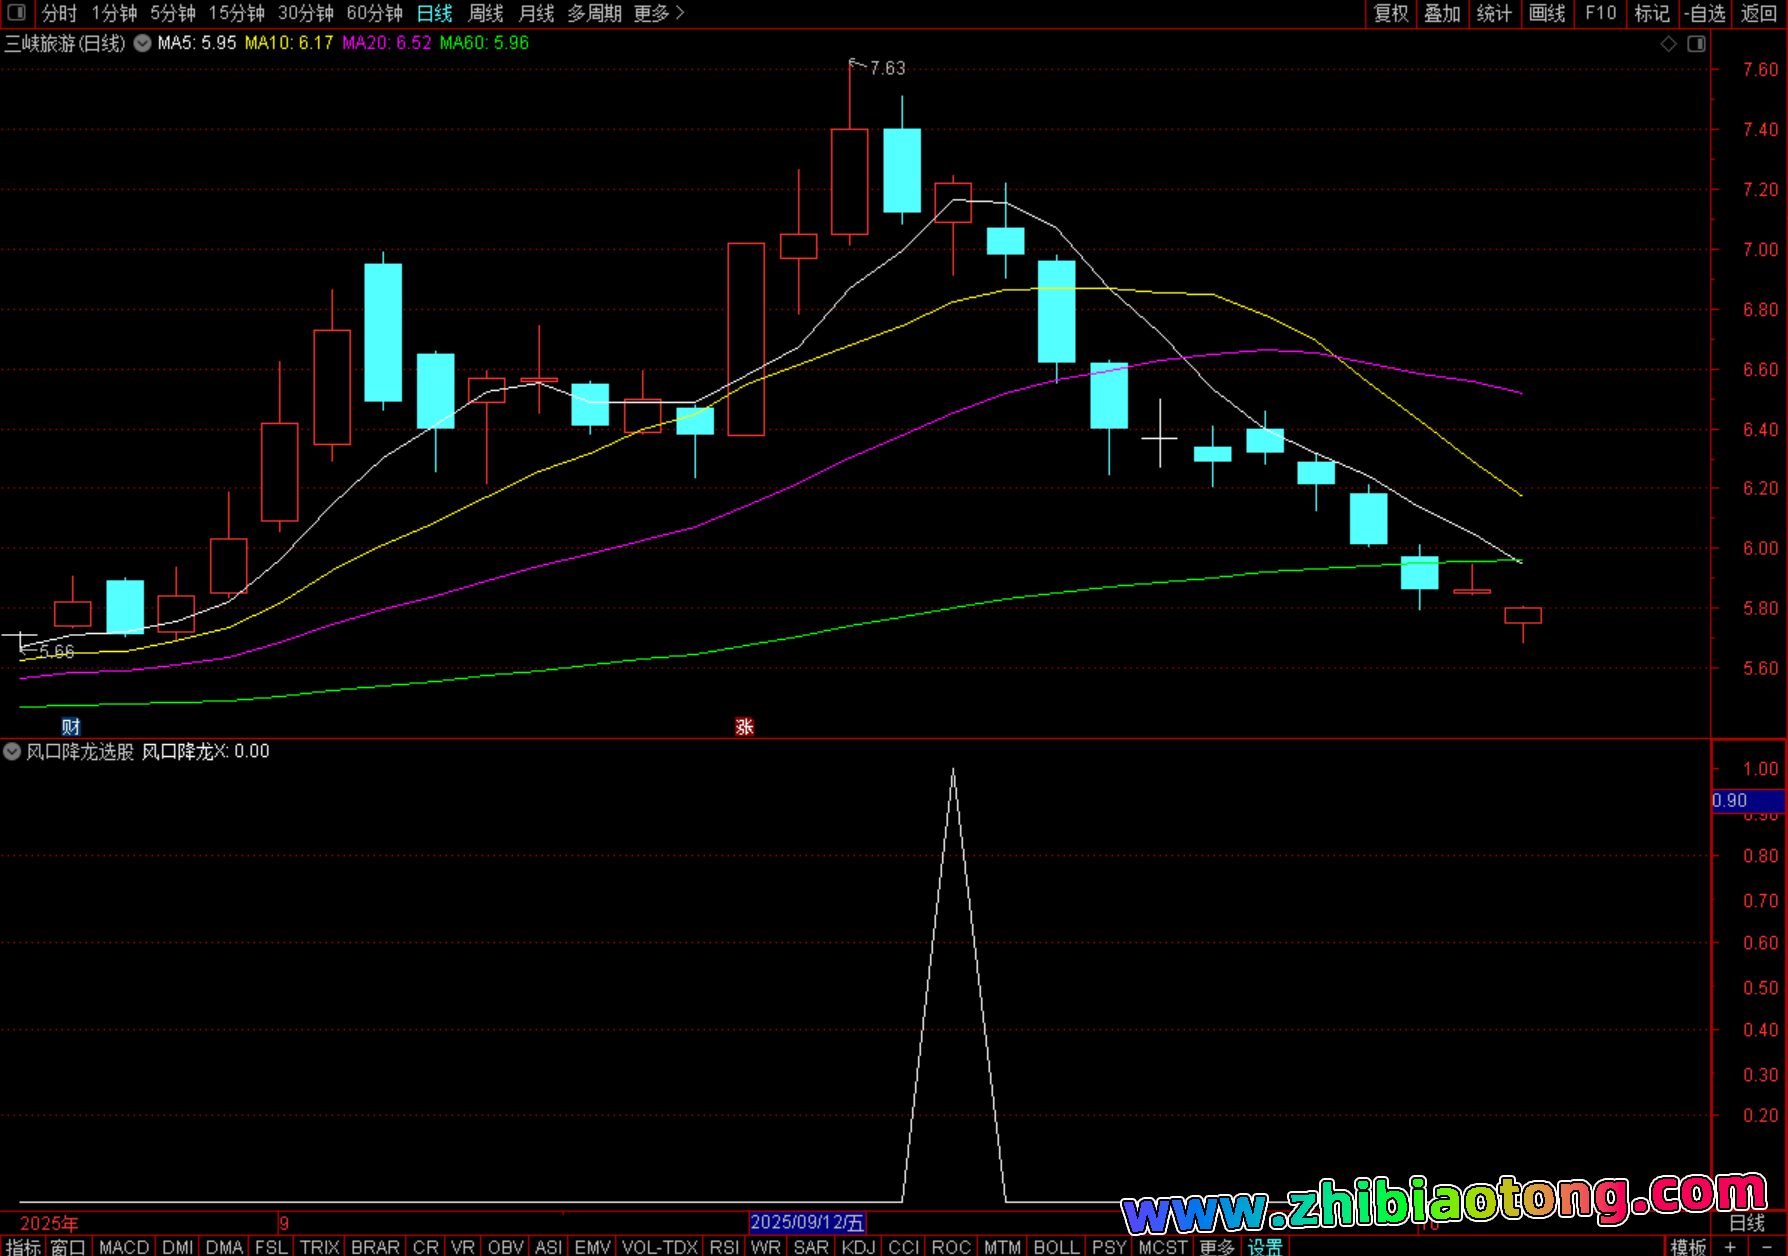Click the plus zoom-in icon at bottom right
The height and width of the screenshot is (1256, 1788).
[1730, 1246]
